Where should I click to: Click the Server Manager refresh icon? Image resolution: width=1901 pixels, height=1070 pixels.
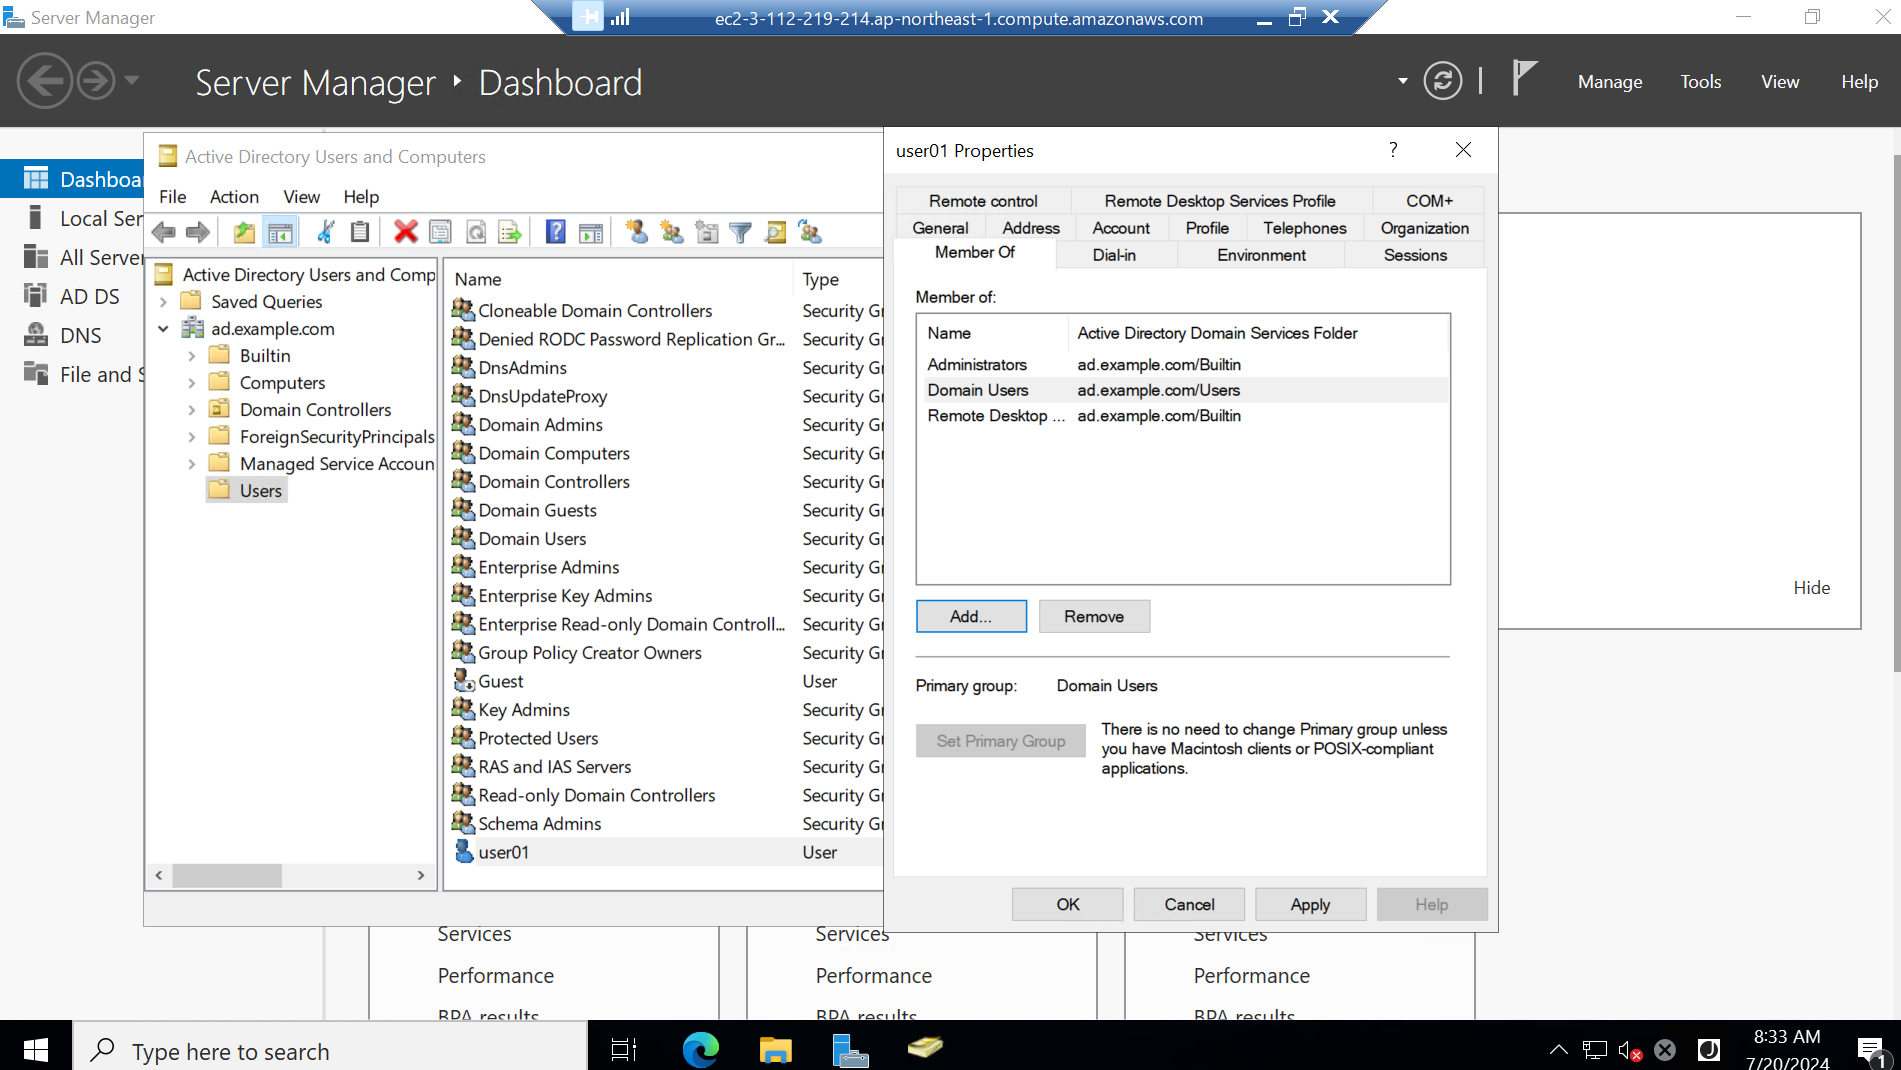(1442, 81)
